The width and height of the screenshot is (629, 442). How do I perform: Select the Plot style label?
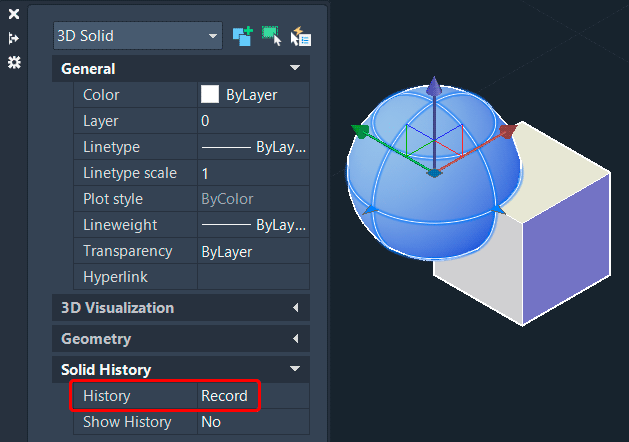(x=113, y=199)
